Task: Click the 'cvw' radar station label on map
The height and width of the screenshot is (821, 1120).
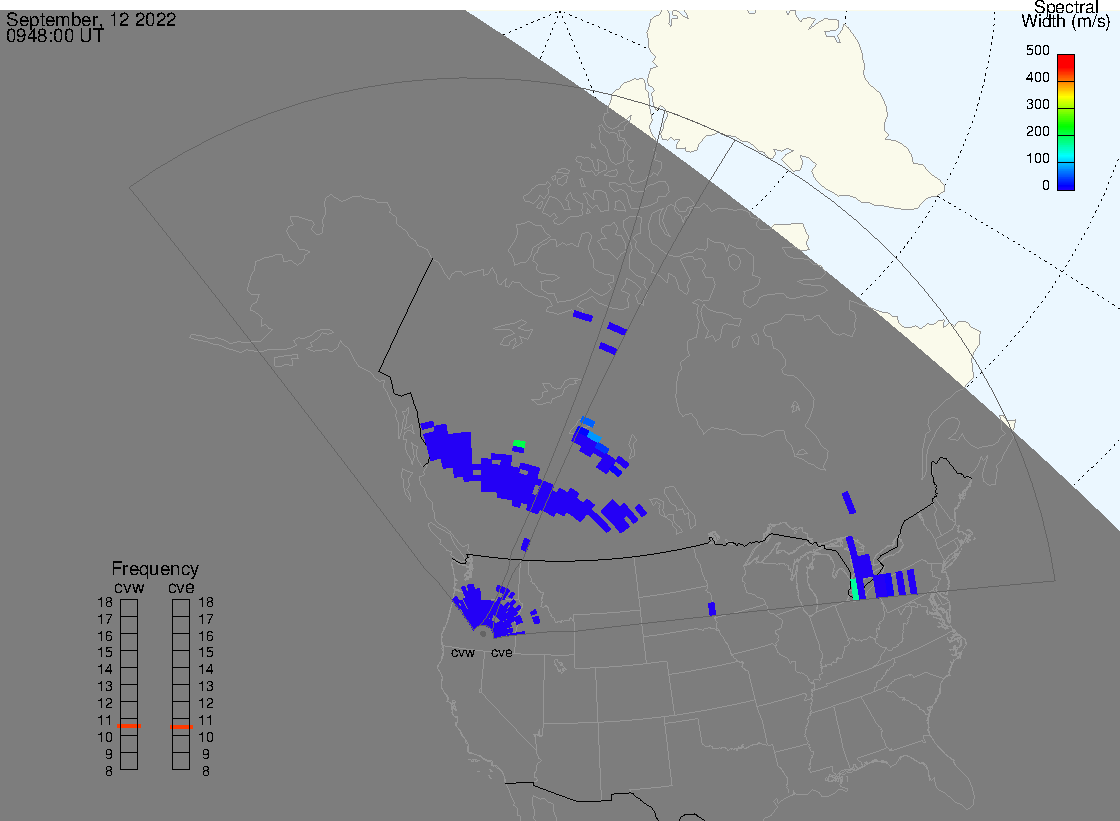Action: coord(463,653)
